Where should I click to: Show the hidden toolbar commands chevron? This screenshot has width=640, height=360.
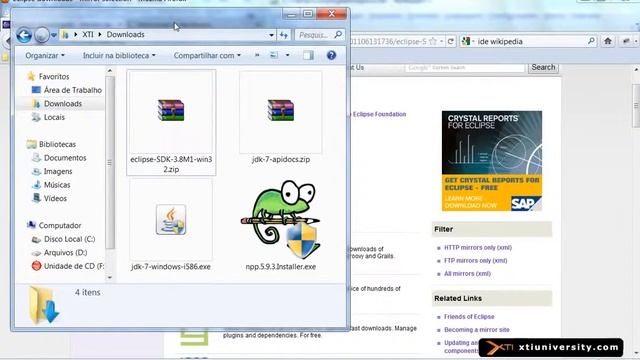[257, 55]
